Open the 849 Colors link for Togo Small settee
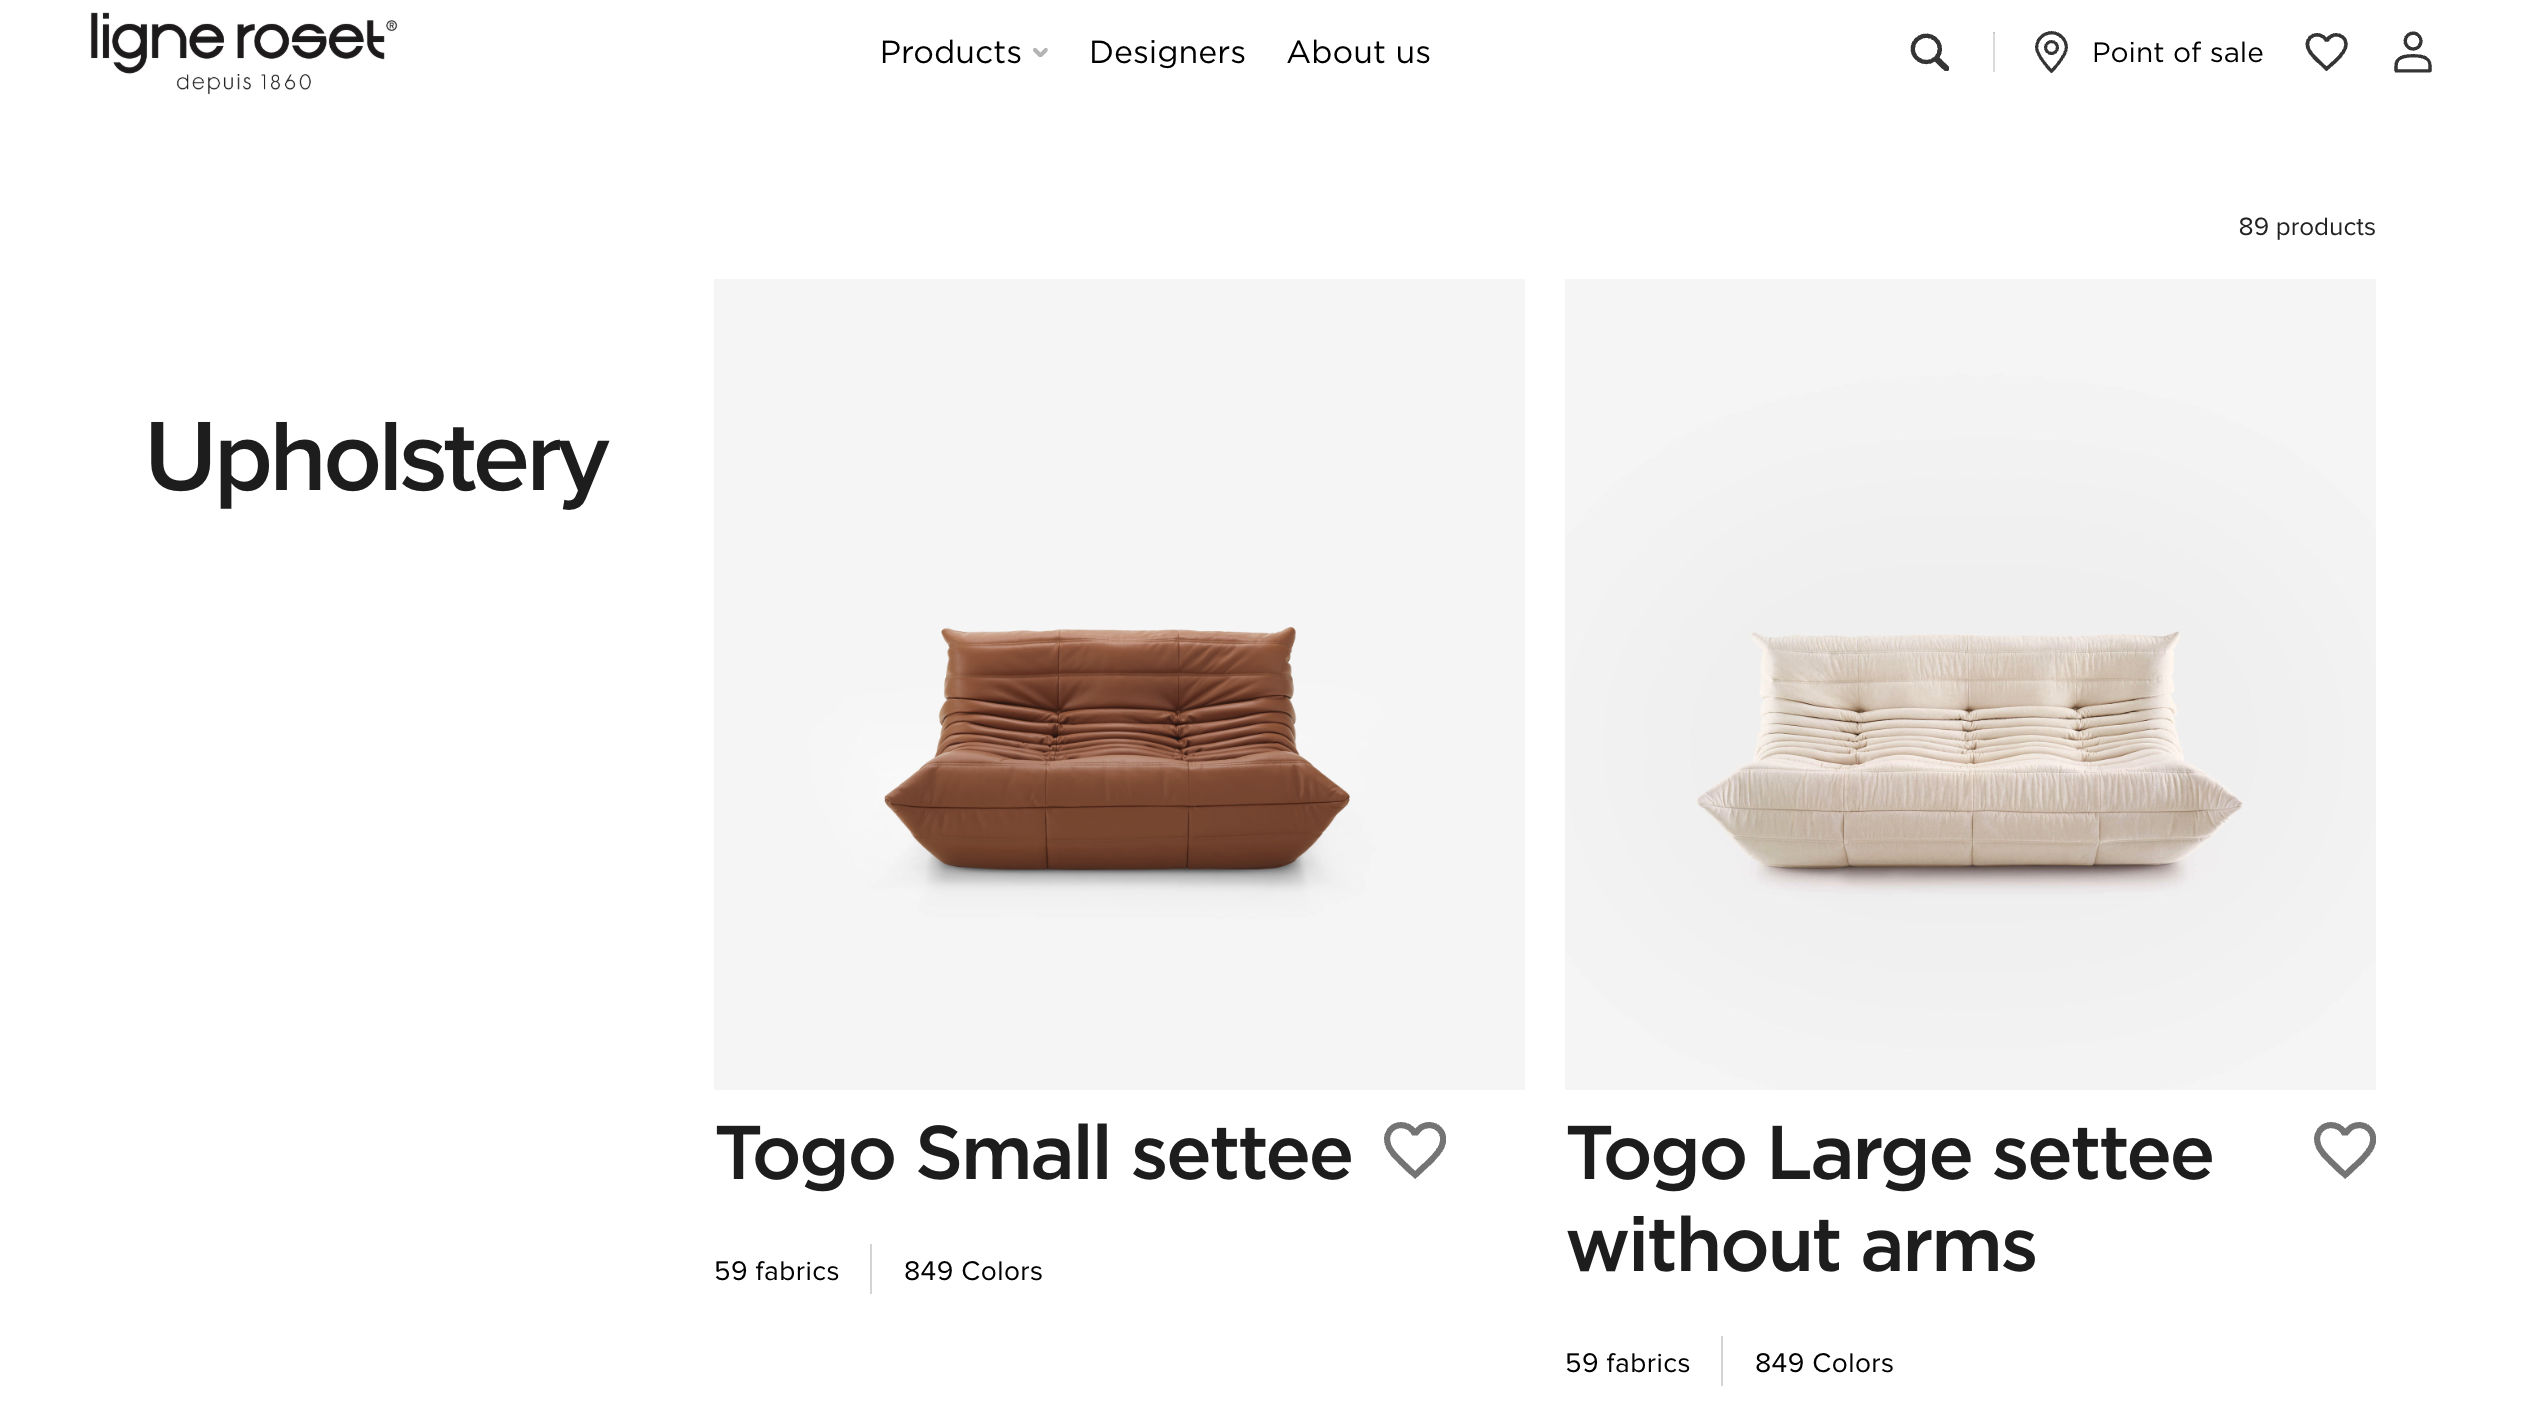Screen dimensions: 2532x1428 (972, 1270)
